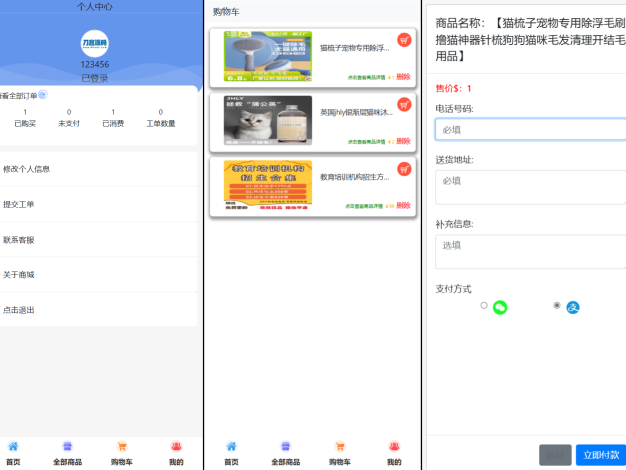This screenshot has width=626, height=470.
Task: Click title 英国jhly... in cart
Action: (x=356, y=113)
